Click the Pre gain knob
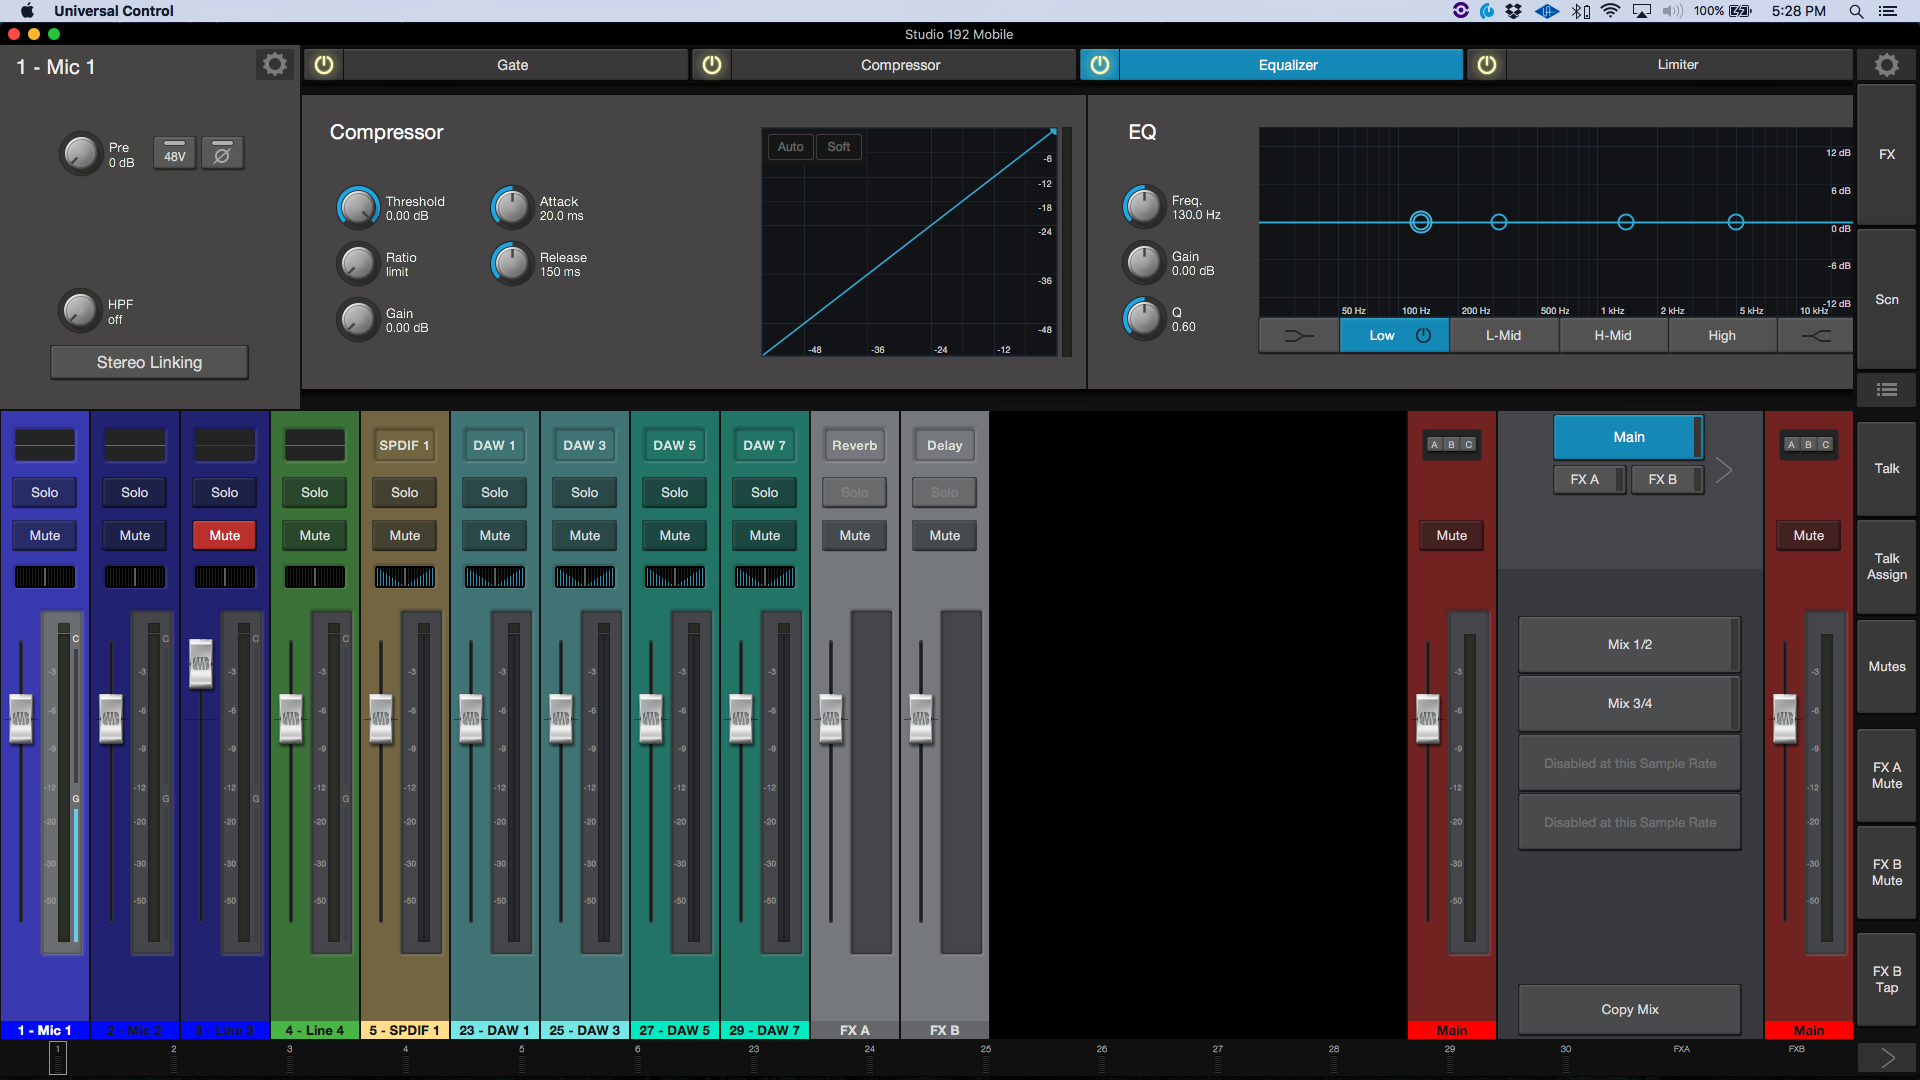Image resolution: width=1920 pixels, height=1080 pixels. click(x=81, y=154)
